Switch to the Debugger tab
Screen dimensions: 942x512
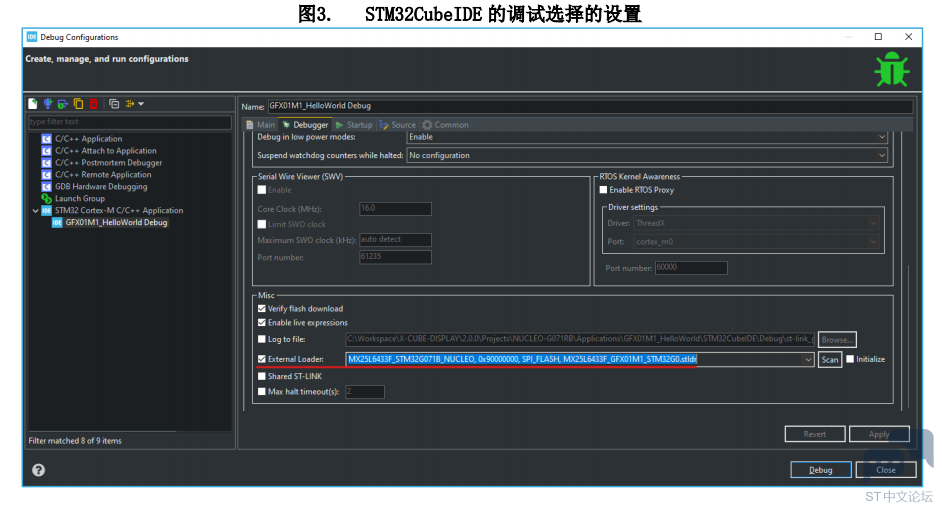coord(305,125)
